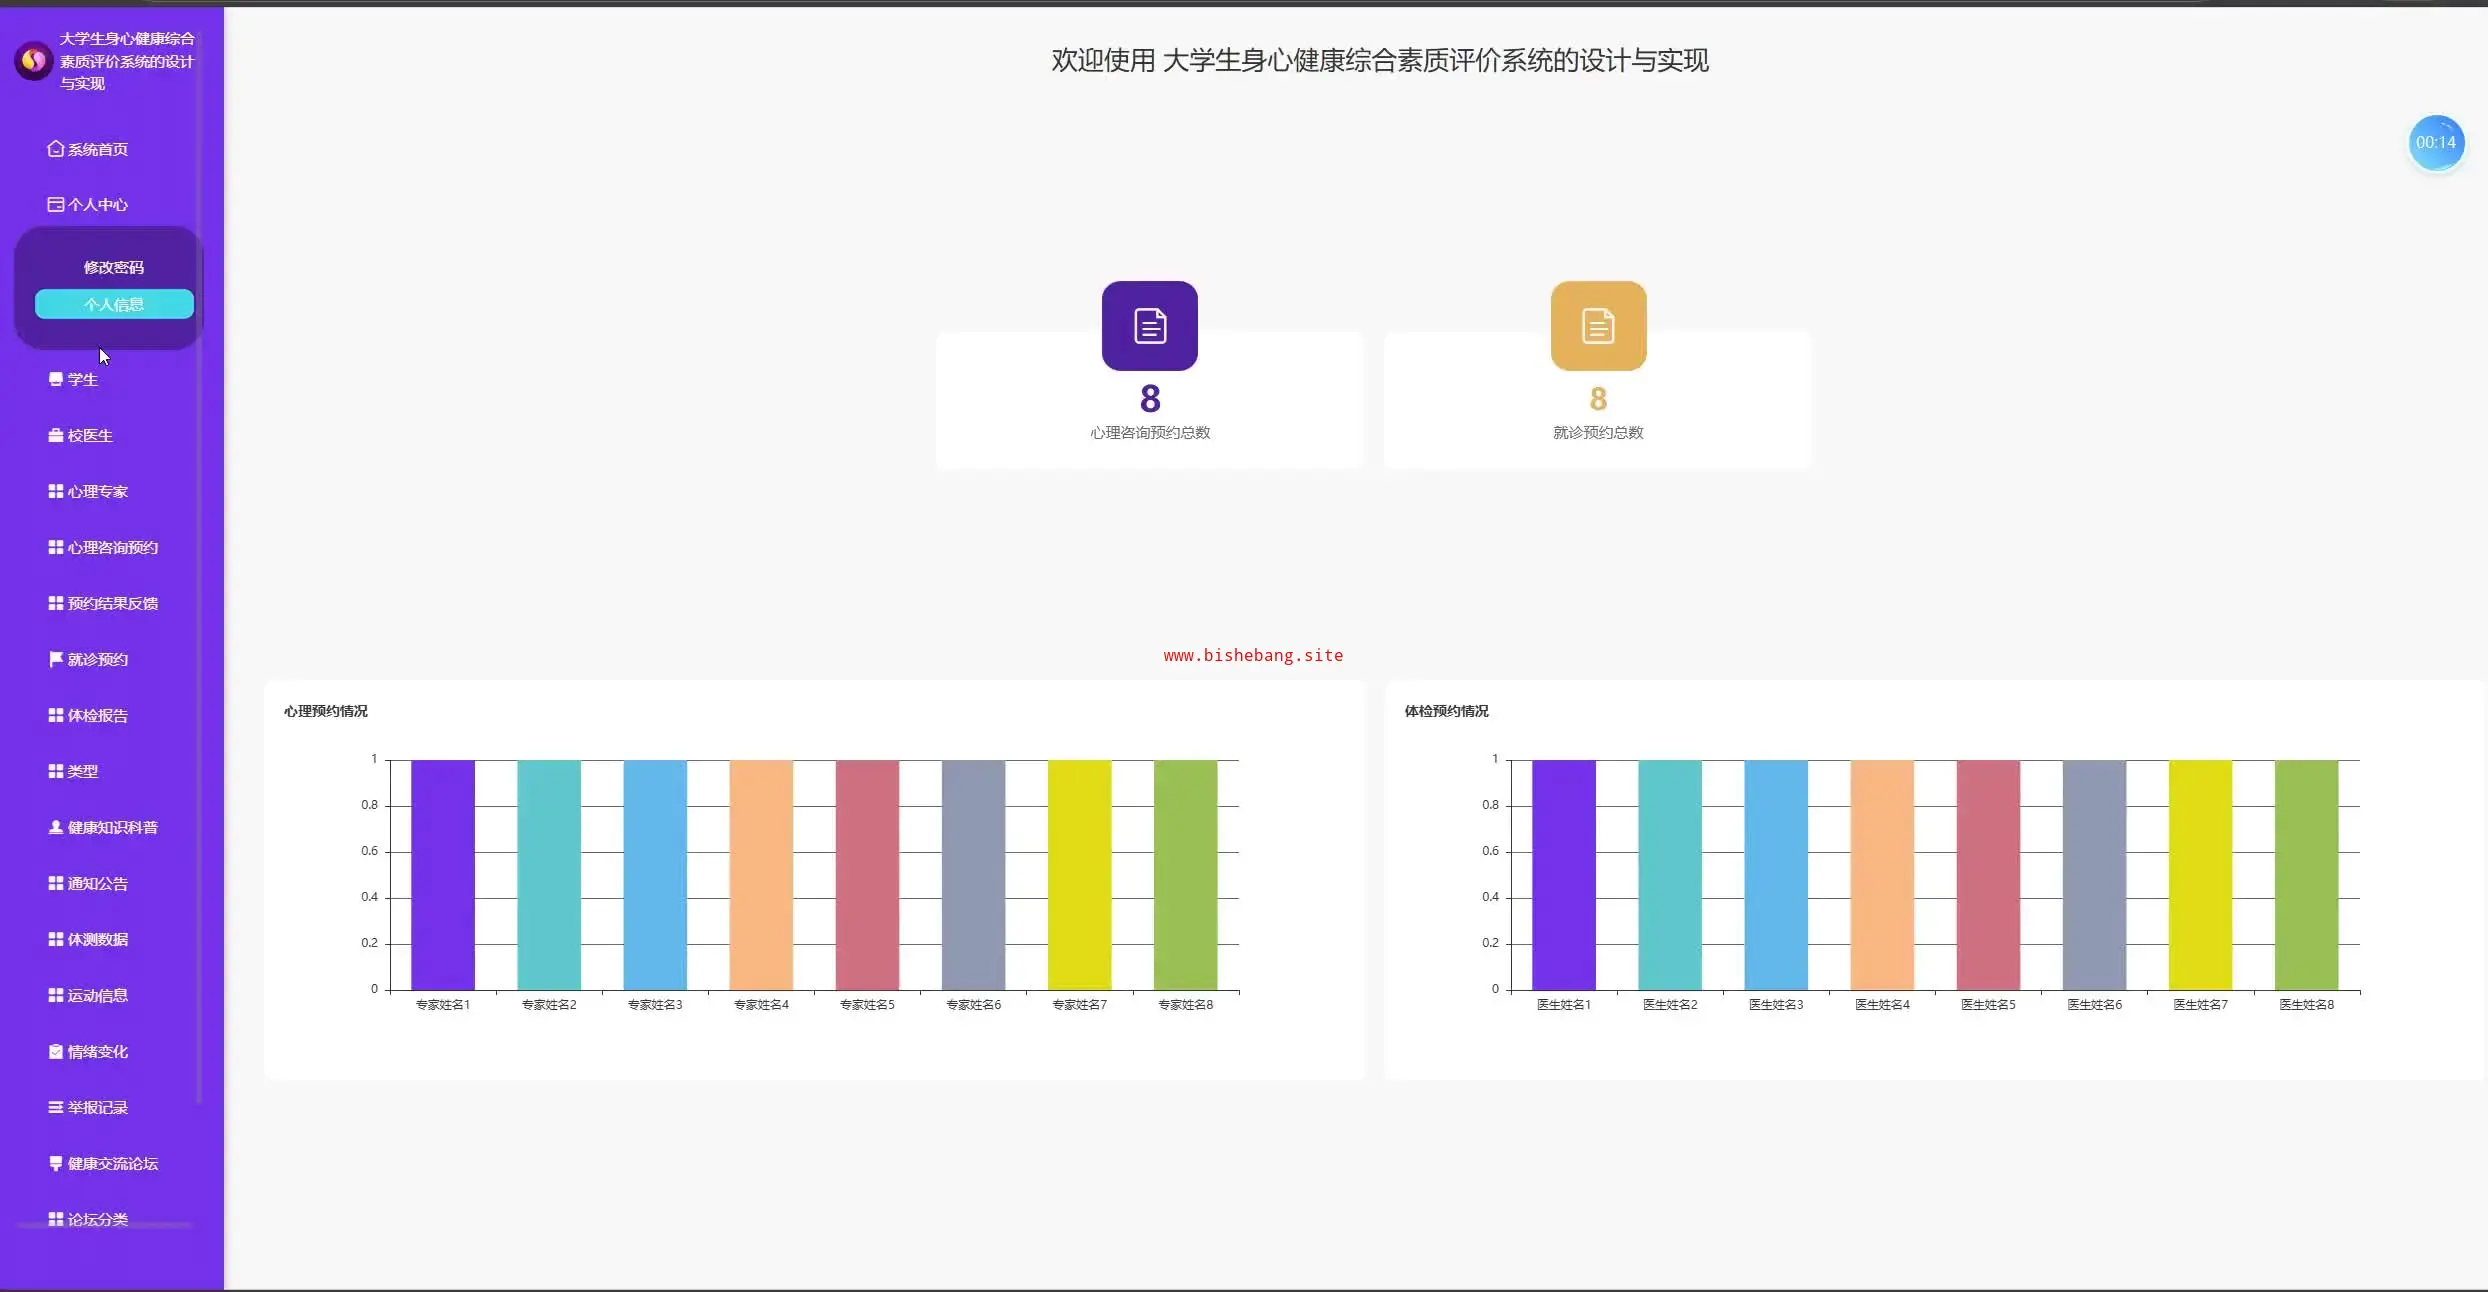This screenshot has height=1292, width=2488.
Task: Open the 体检报告 sidebar section
Action: click(x=97, y=716)
